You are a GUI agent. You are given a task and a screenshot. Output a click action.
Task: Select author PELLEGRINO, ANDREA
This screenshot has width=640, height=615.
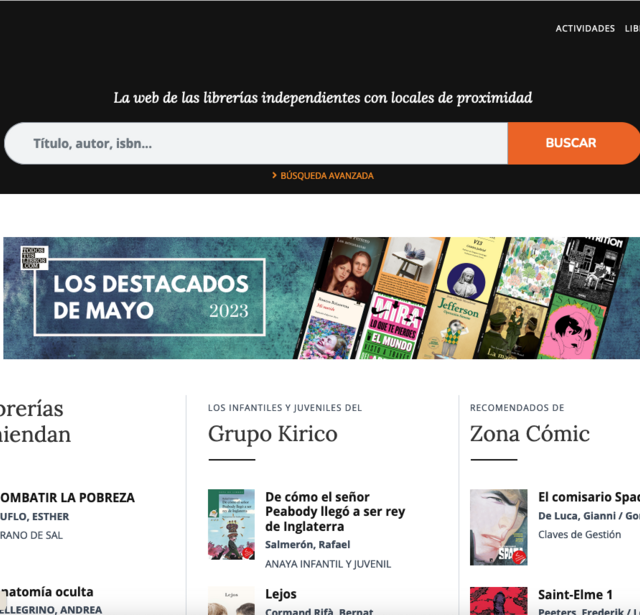click(51, 610)
